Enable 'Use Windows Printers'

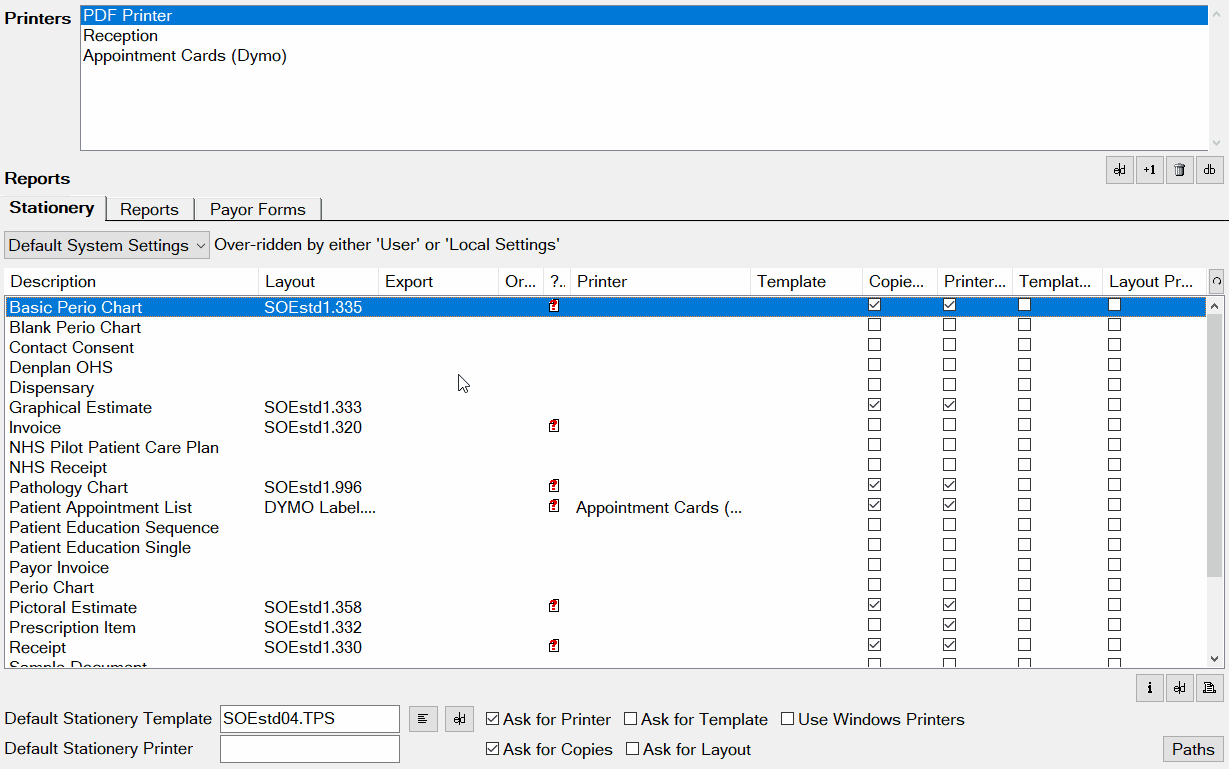788,719
